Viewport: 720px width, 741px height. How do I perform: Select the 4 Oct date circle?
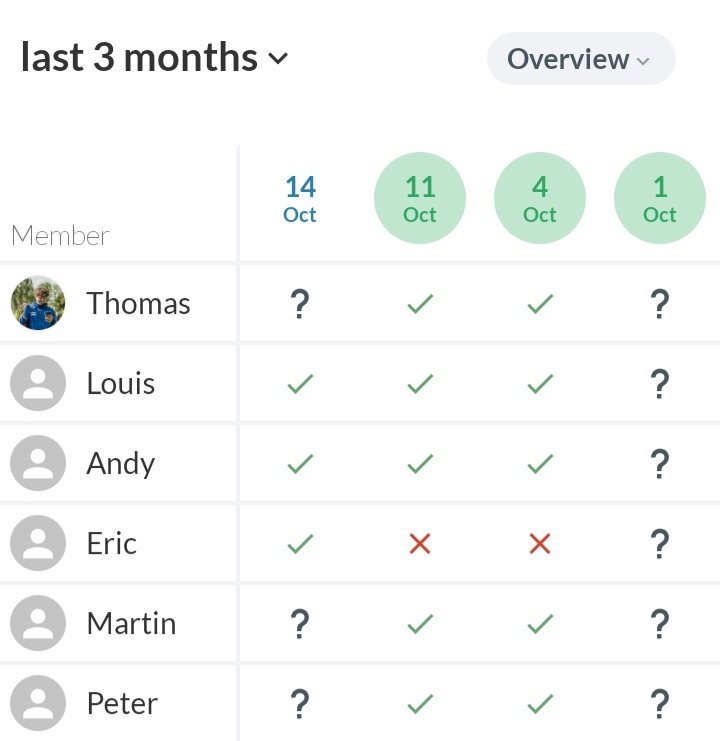pyautogui.click(x=540, y=199)
